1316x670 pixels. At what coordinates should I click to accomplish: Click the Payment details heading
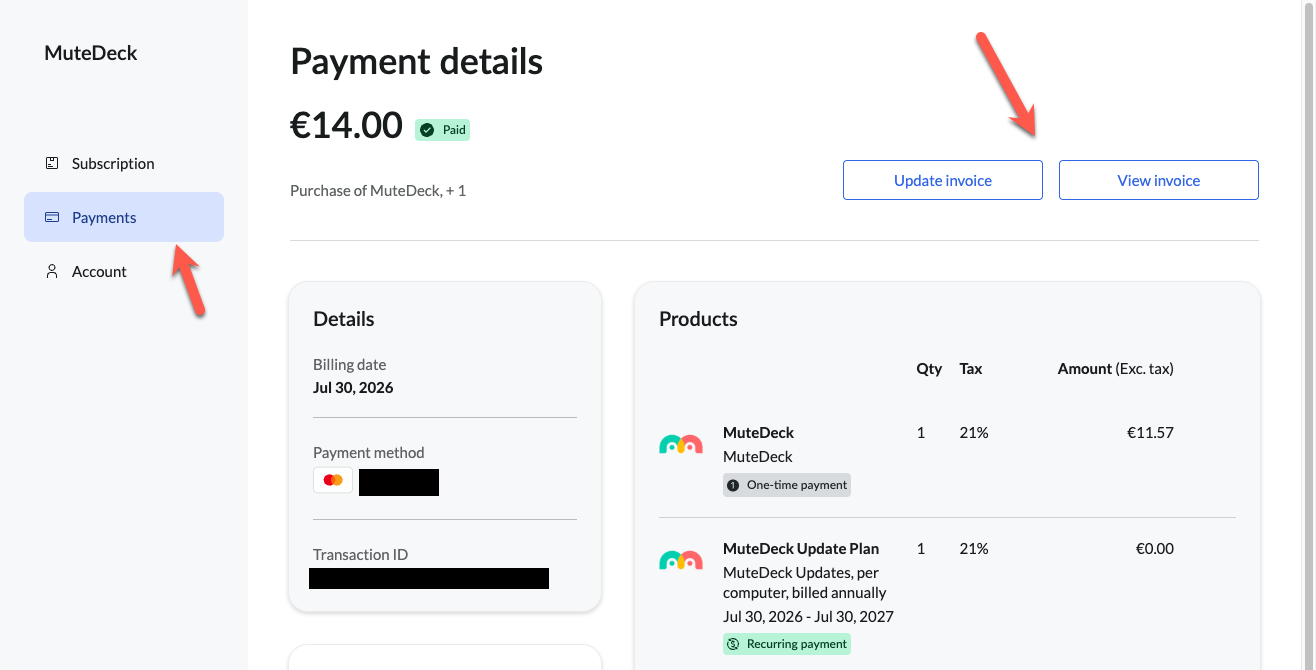417,62
